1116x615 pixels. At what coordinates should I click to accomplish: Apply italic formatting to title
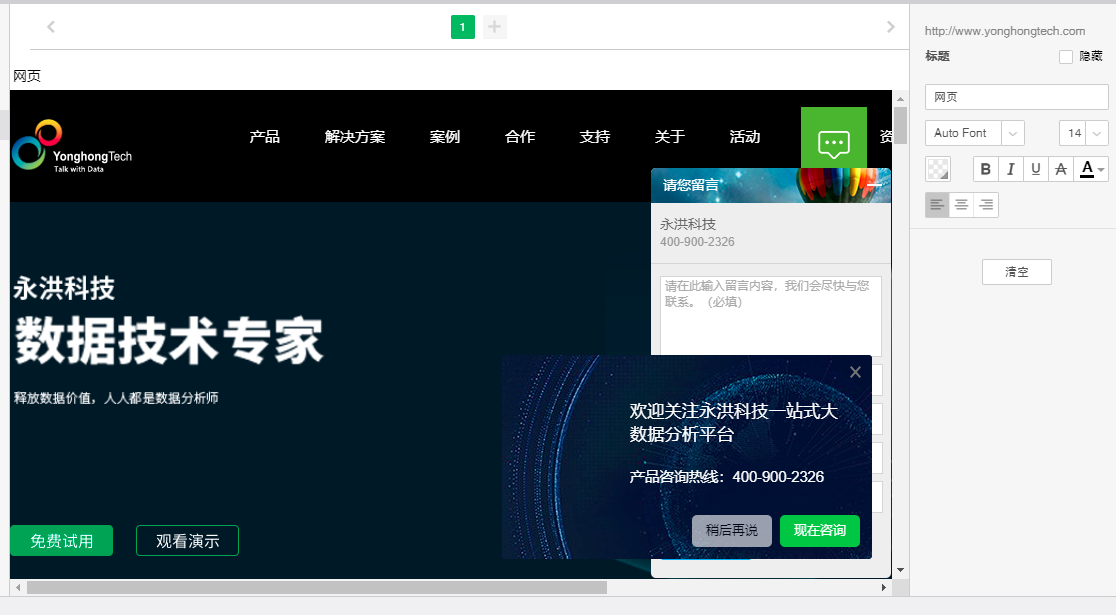[1011, 169]
